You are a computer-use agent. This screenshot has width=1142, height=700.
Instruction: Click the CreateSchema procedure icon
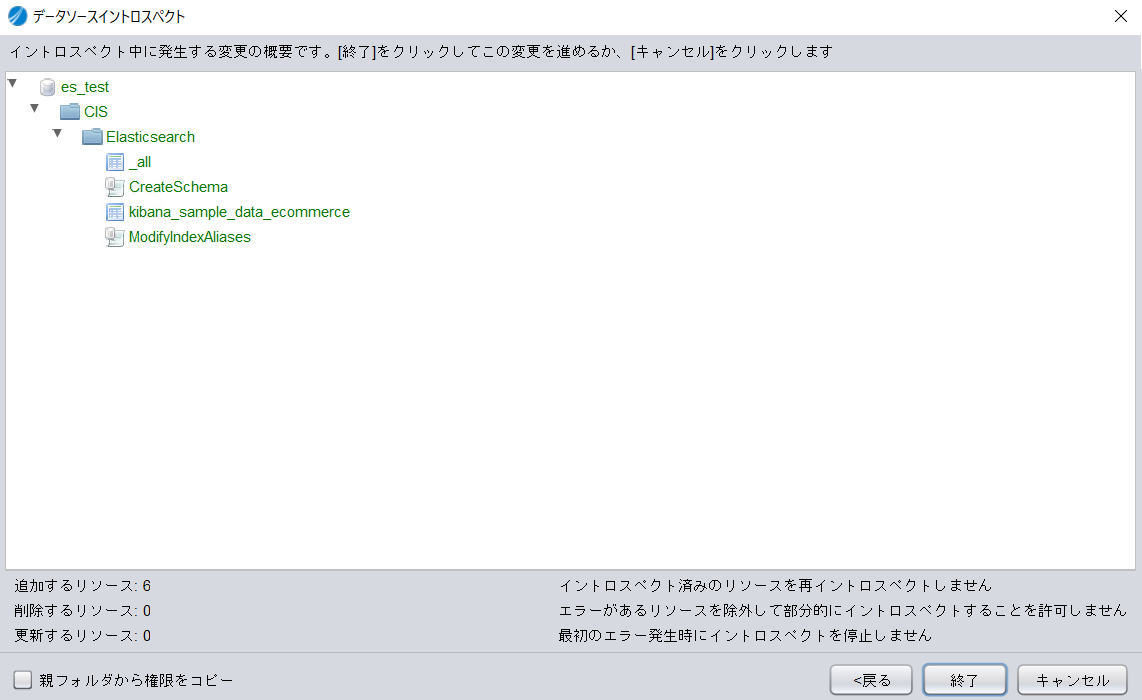coord(114,187)
